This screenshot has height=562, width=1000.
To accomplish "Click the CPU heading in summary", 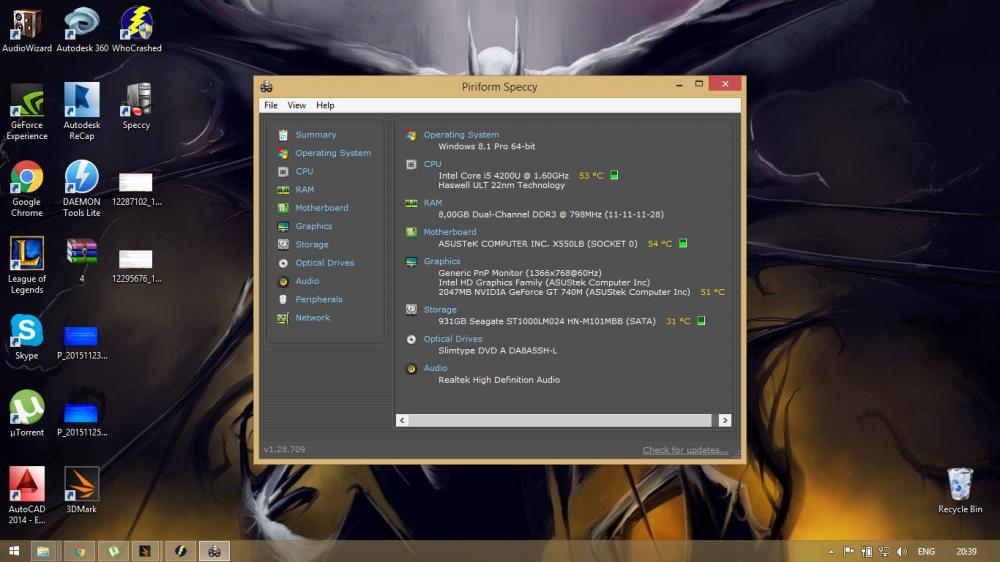I will tap(432, 164).
